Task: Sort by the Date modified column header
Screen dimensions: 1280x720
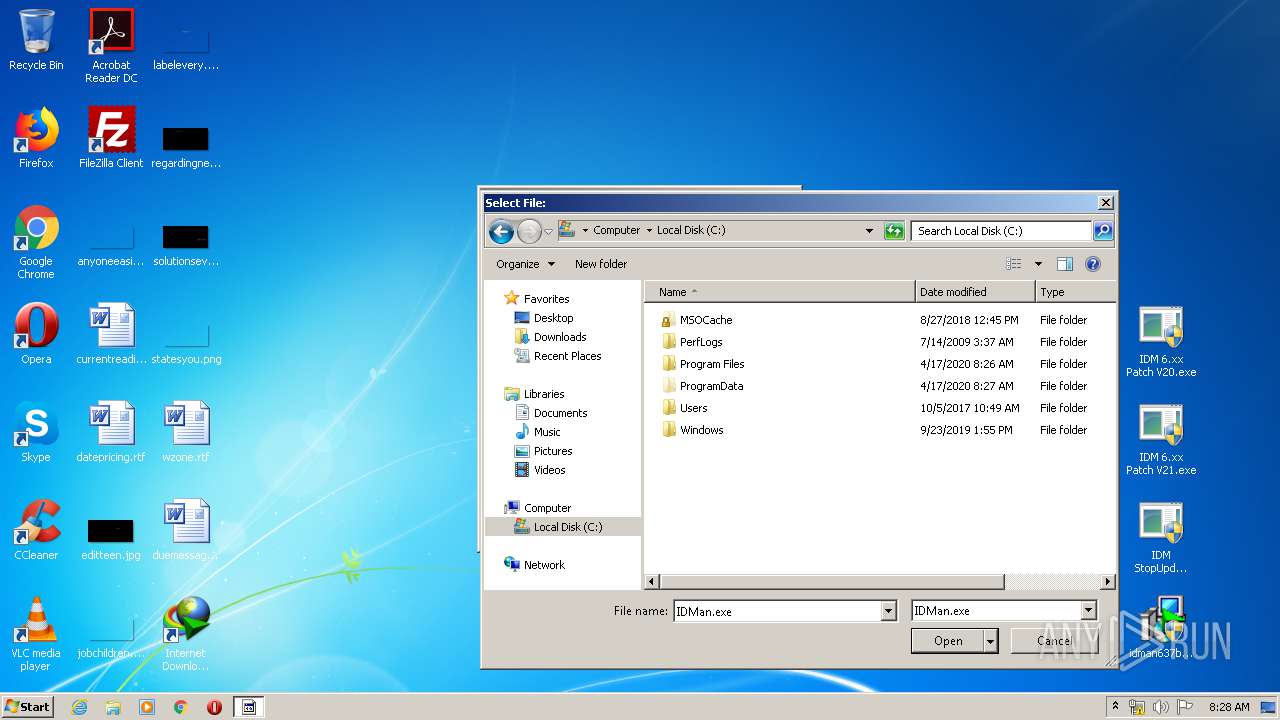Action: pyautogui.click(x=975, y=292)
